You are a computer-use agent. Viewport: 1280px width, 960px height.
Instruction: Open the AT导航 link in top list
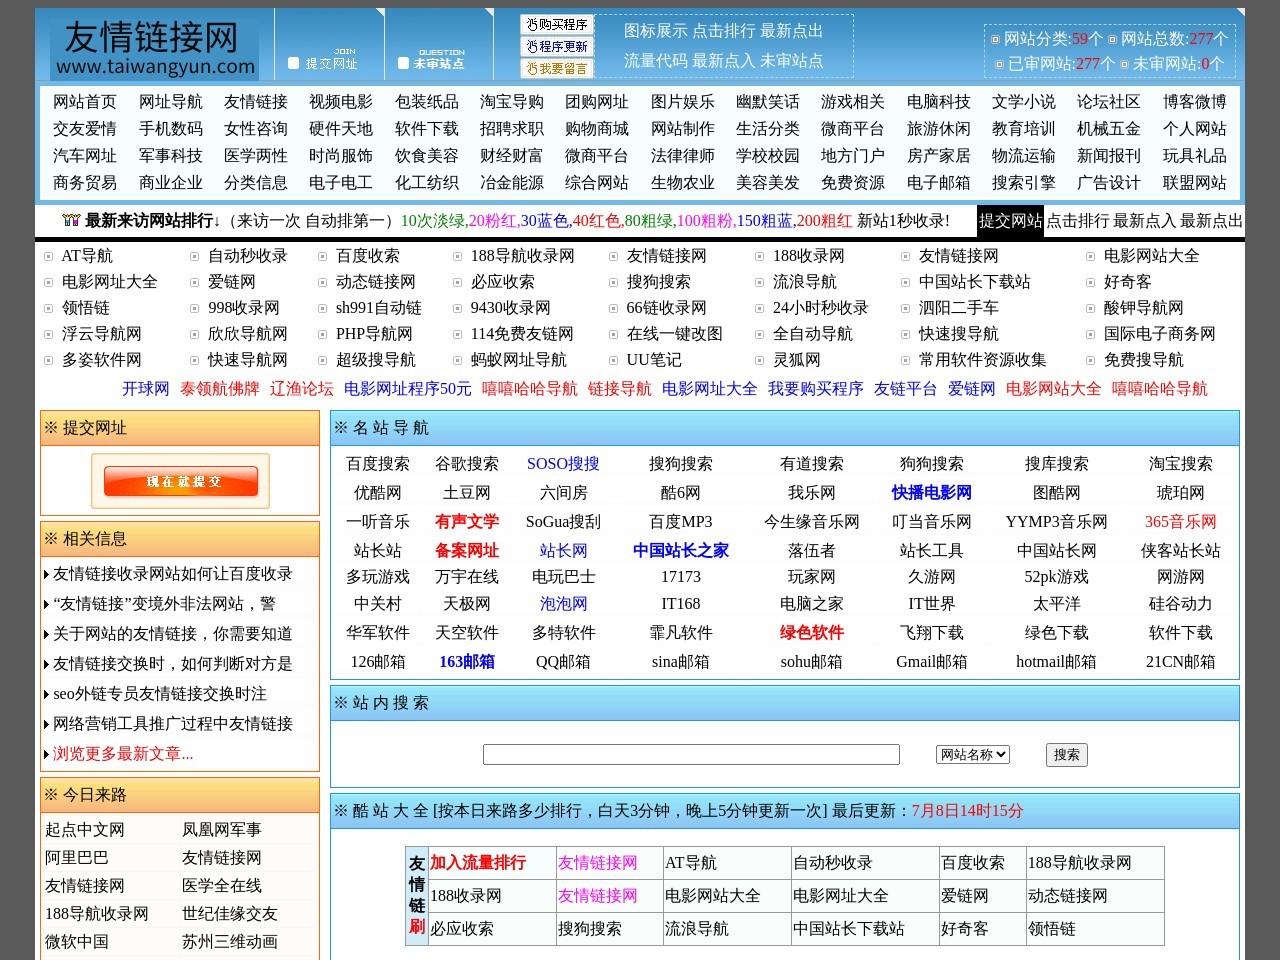pyautogui.click(x=87, y=256)
